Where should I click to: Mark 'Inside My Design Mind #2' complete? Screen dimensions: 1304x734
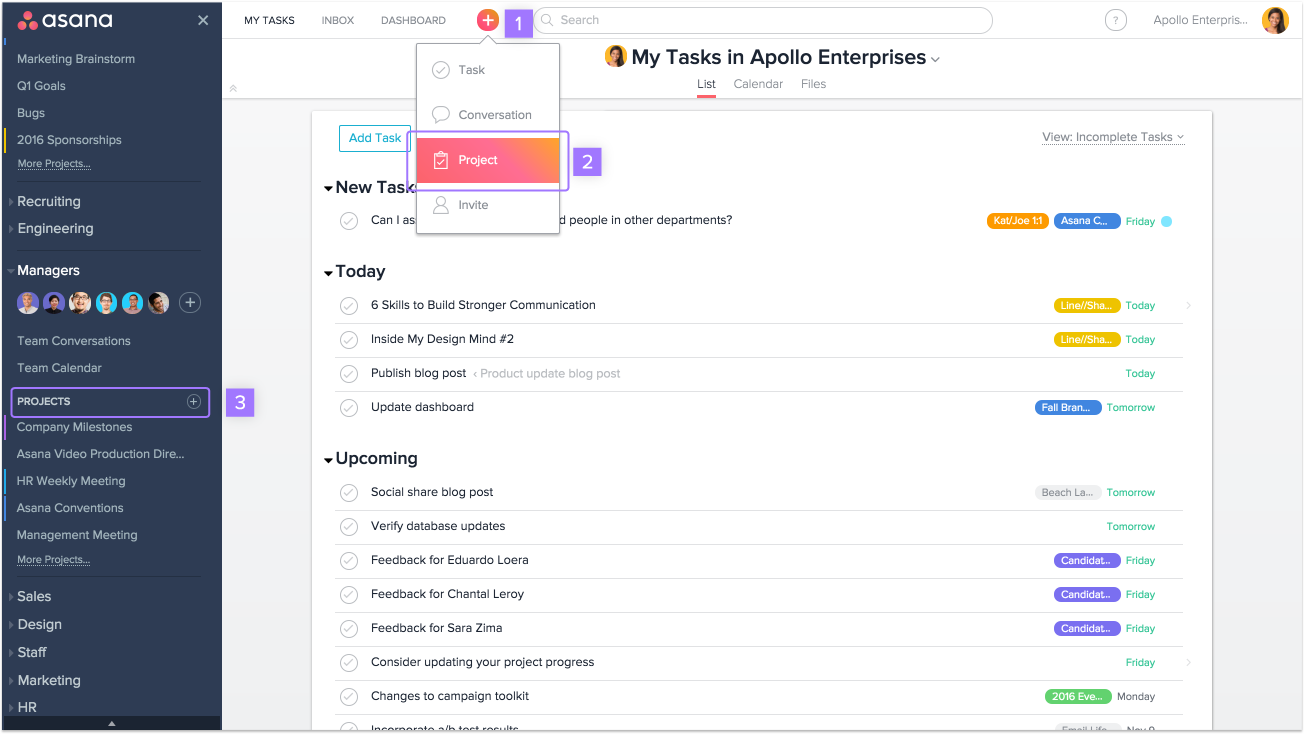coord(349,340)
